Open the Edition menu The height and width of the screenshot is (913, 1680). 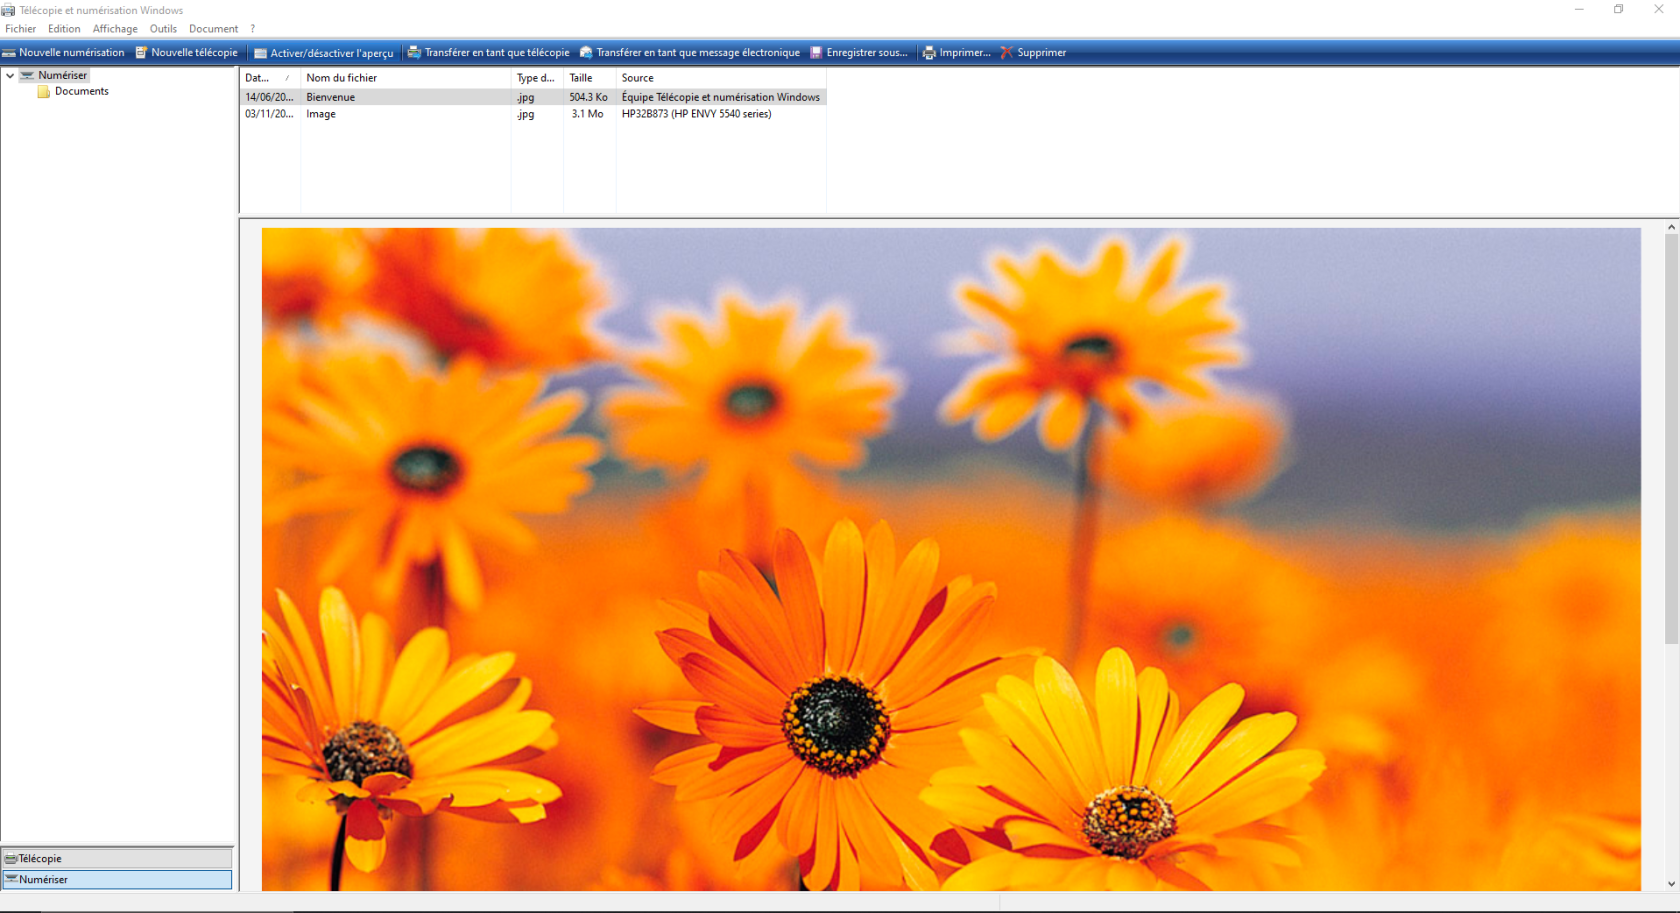(64, 29)
